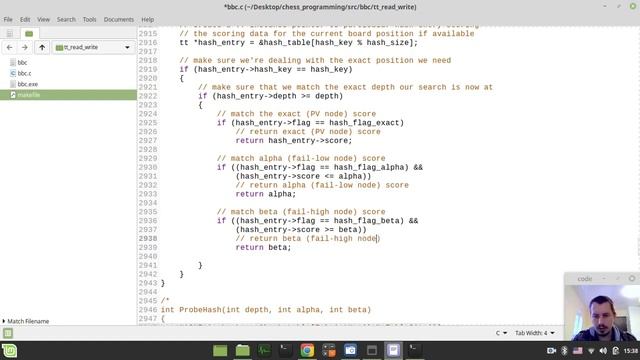Open the volume tray icon

coord(603,351)
